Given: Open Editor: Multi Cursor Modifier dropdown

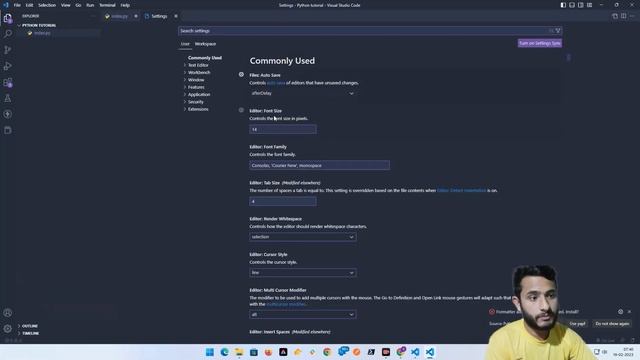Looking at the screenshot, I should point(303,314).
